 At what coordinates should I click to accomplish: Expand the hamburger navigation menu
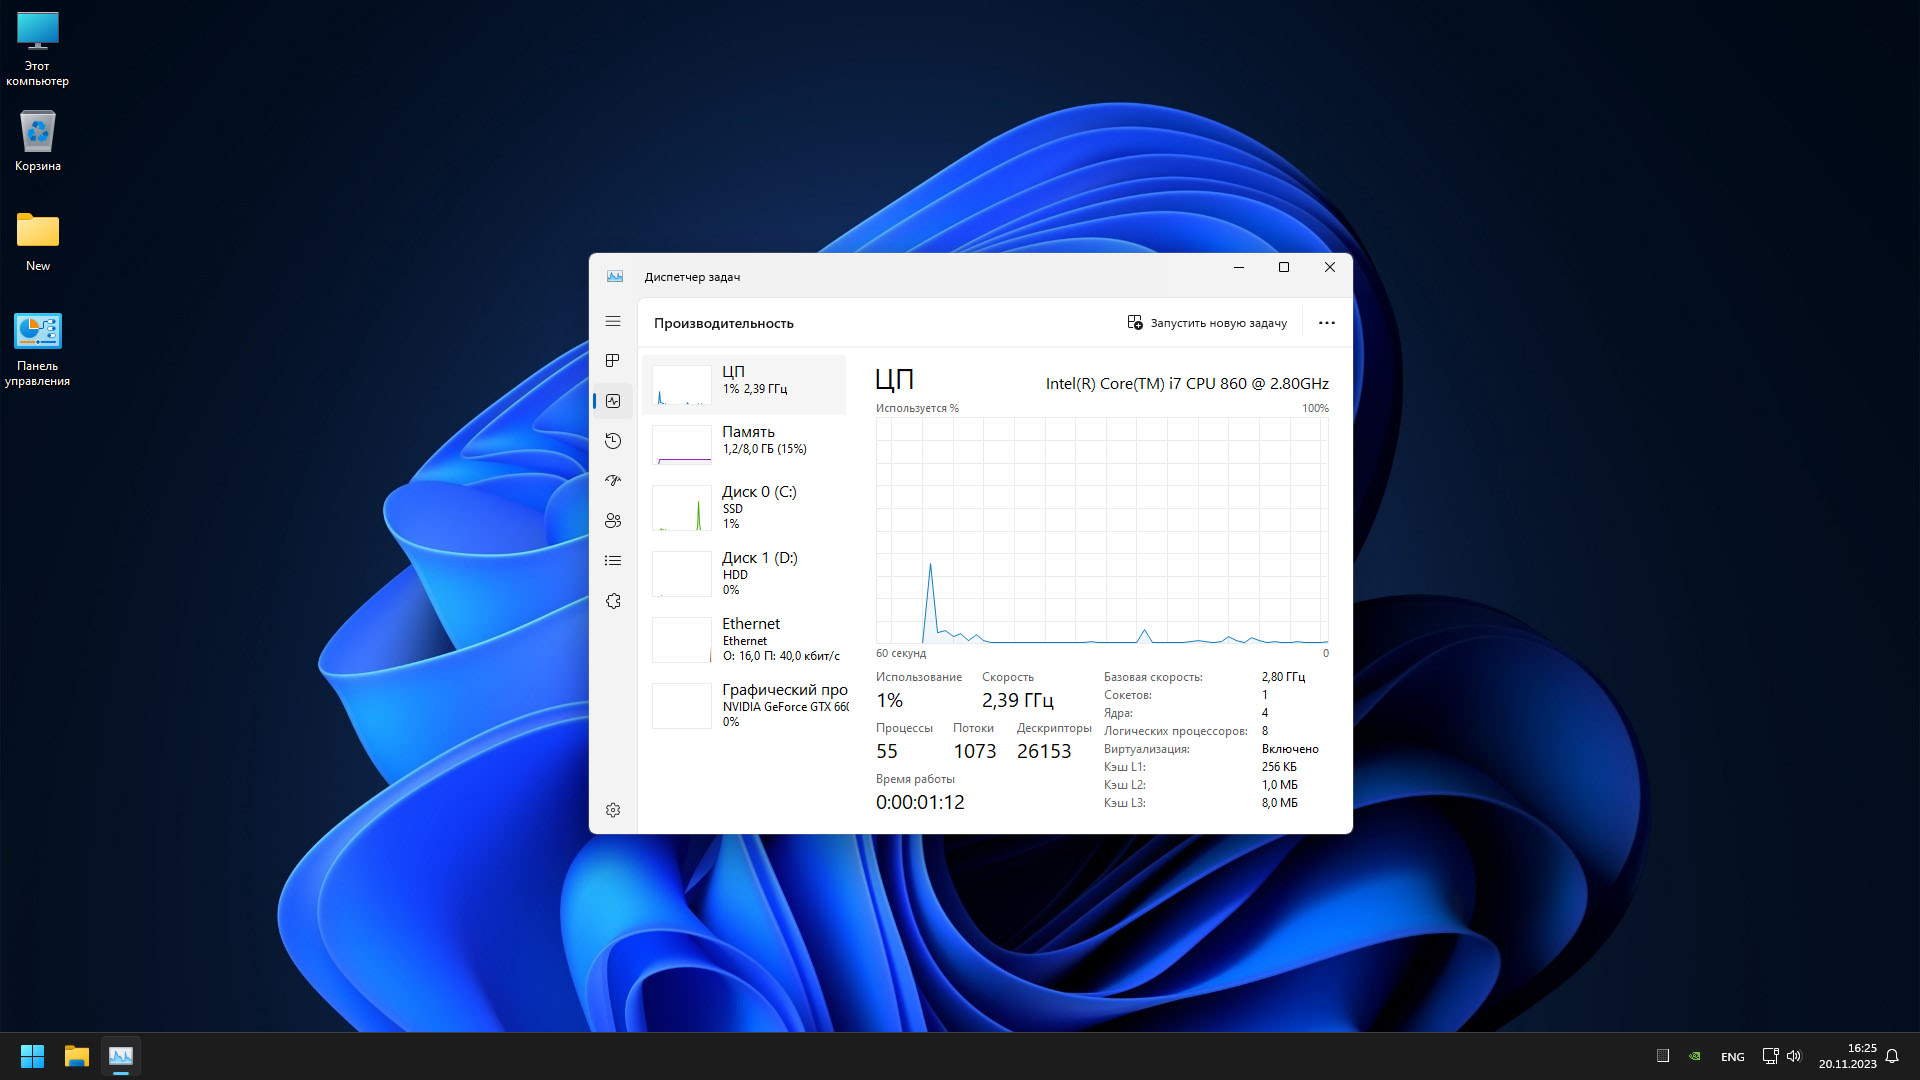[x=613, y=321]
